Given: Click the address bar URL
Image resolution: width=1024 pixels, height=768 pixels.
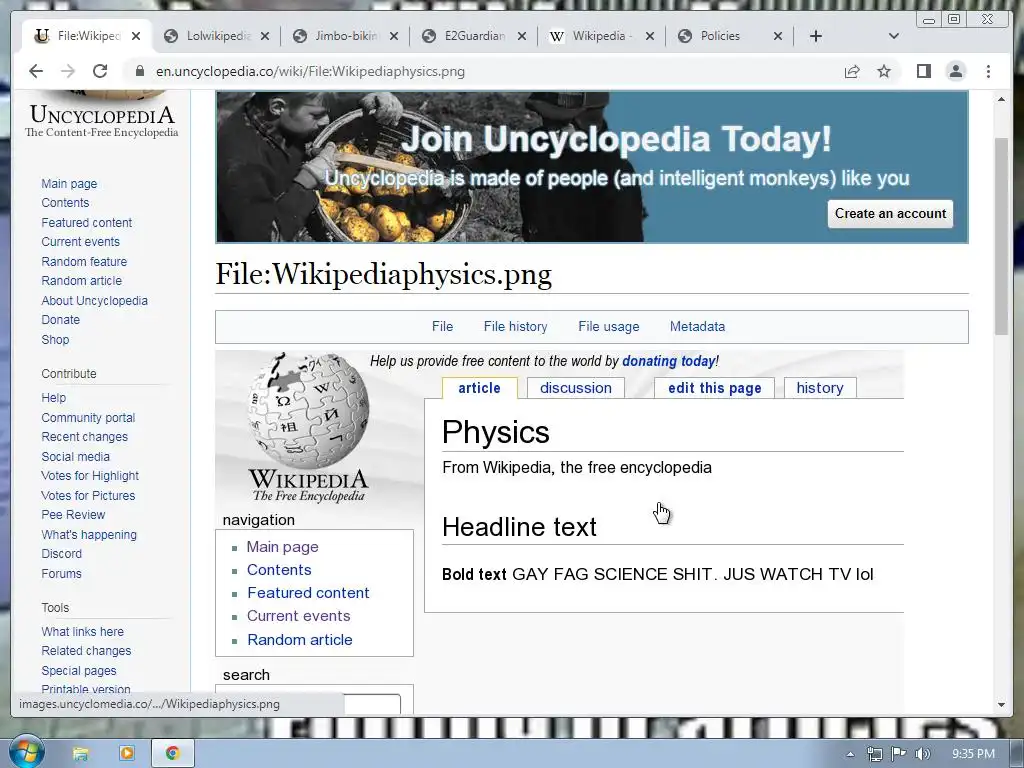Looking at the screenshot, I should [x=310, y=71].
